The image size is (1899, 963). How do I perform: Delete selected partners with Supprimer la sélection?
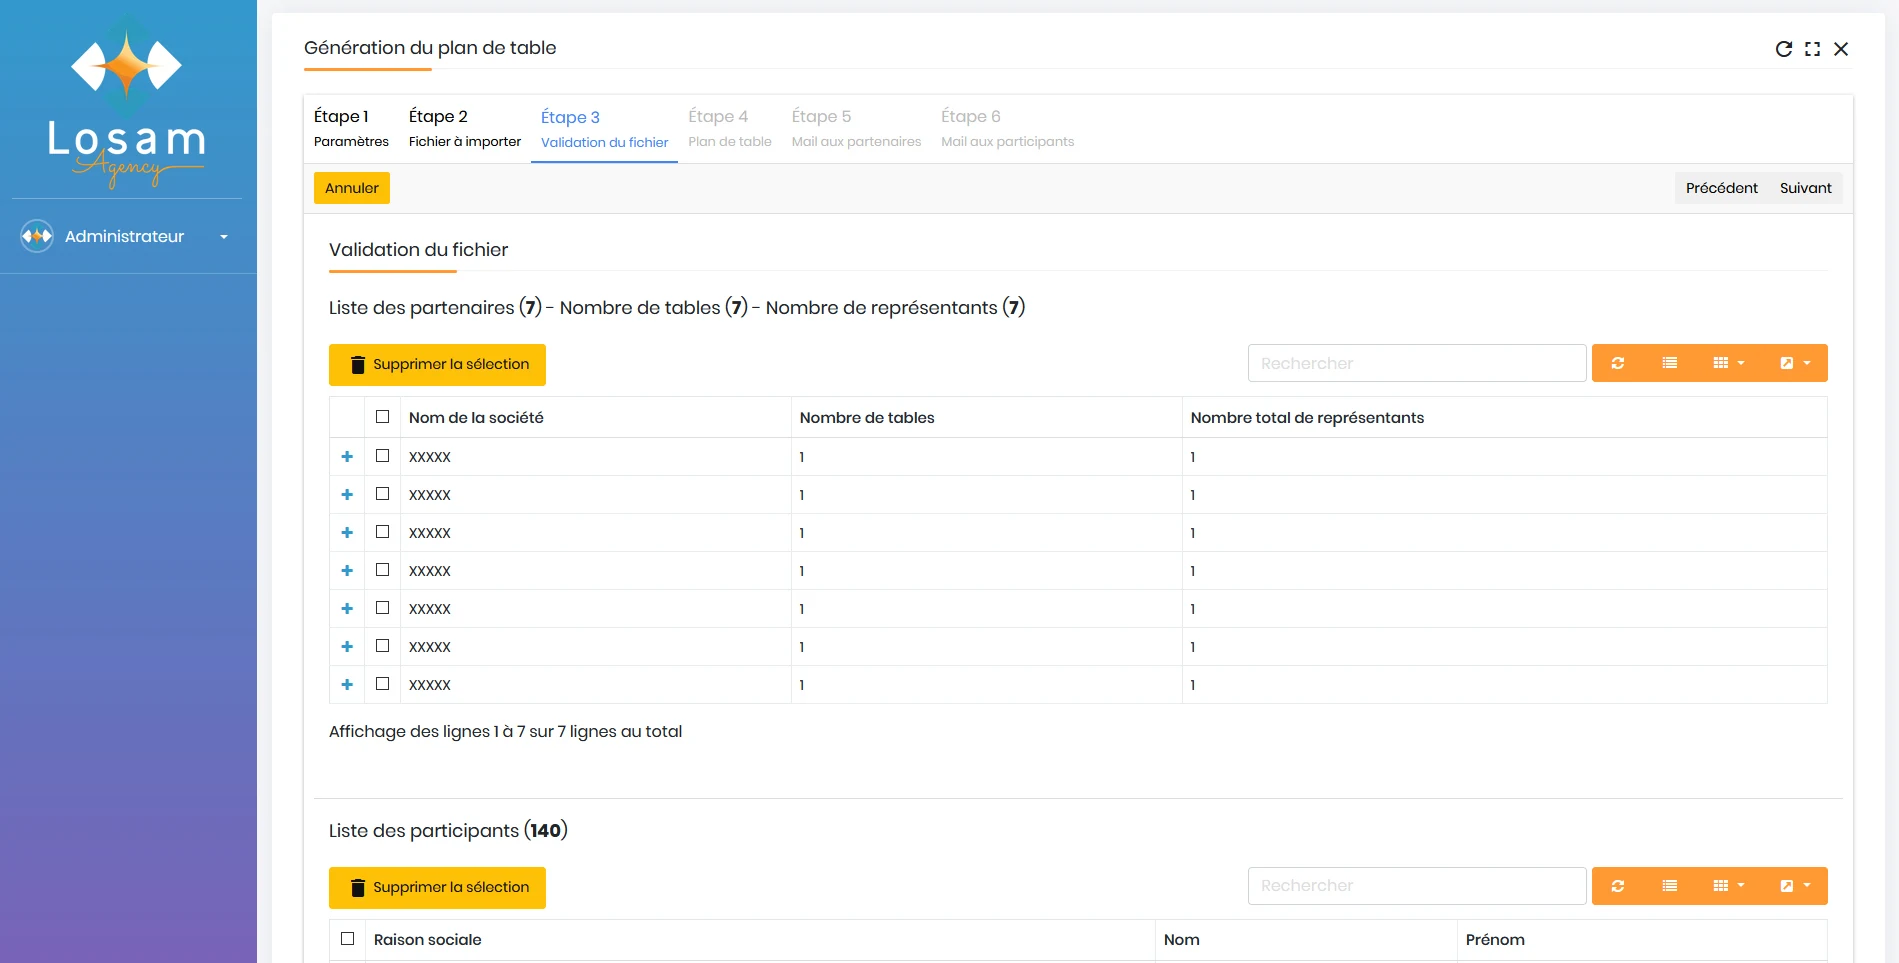click(437, 365)
